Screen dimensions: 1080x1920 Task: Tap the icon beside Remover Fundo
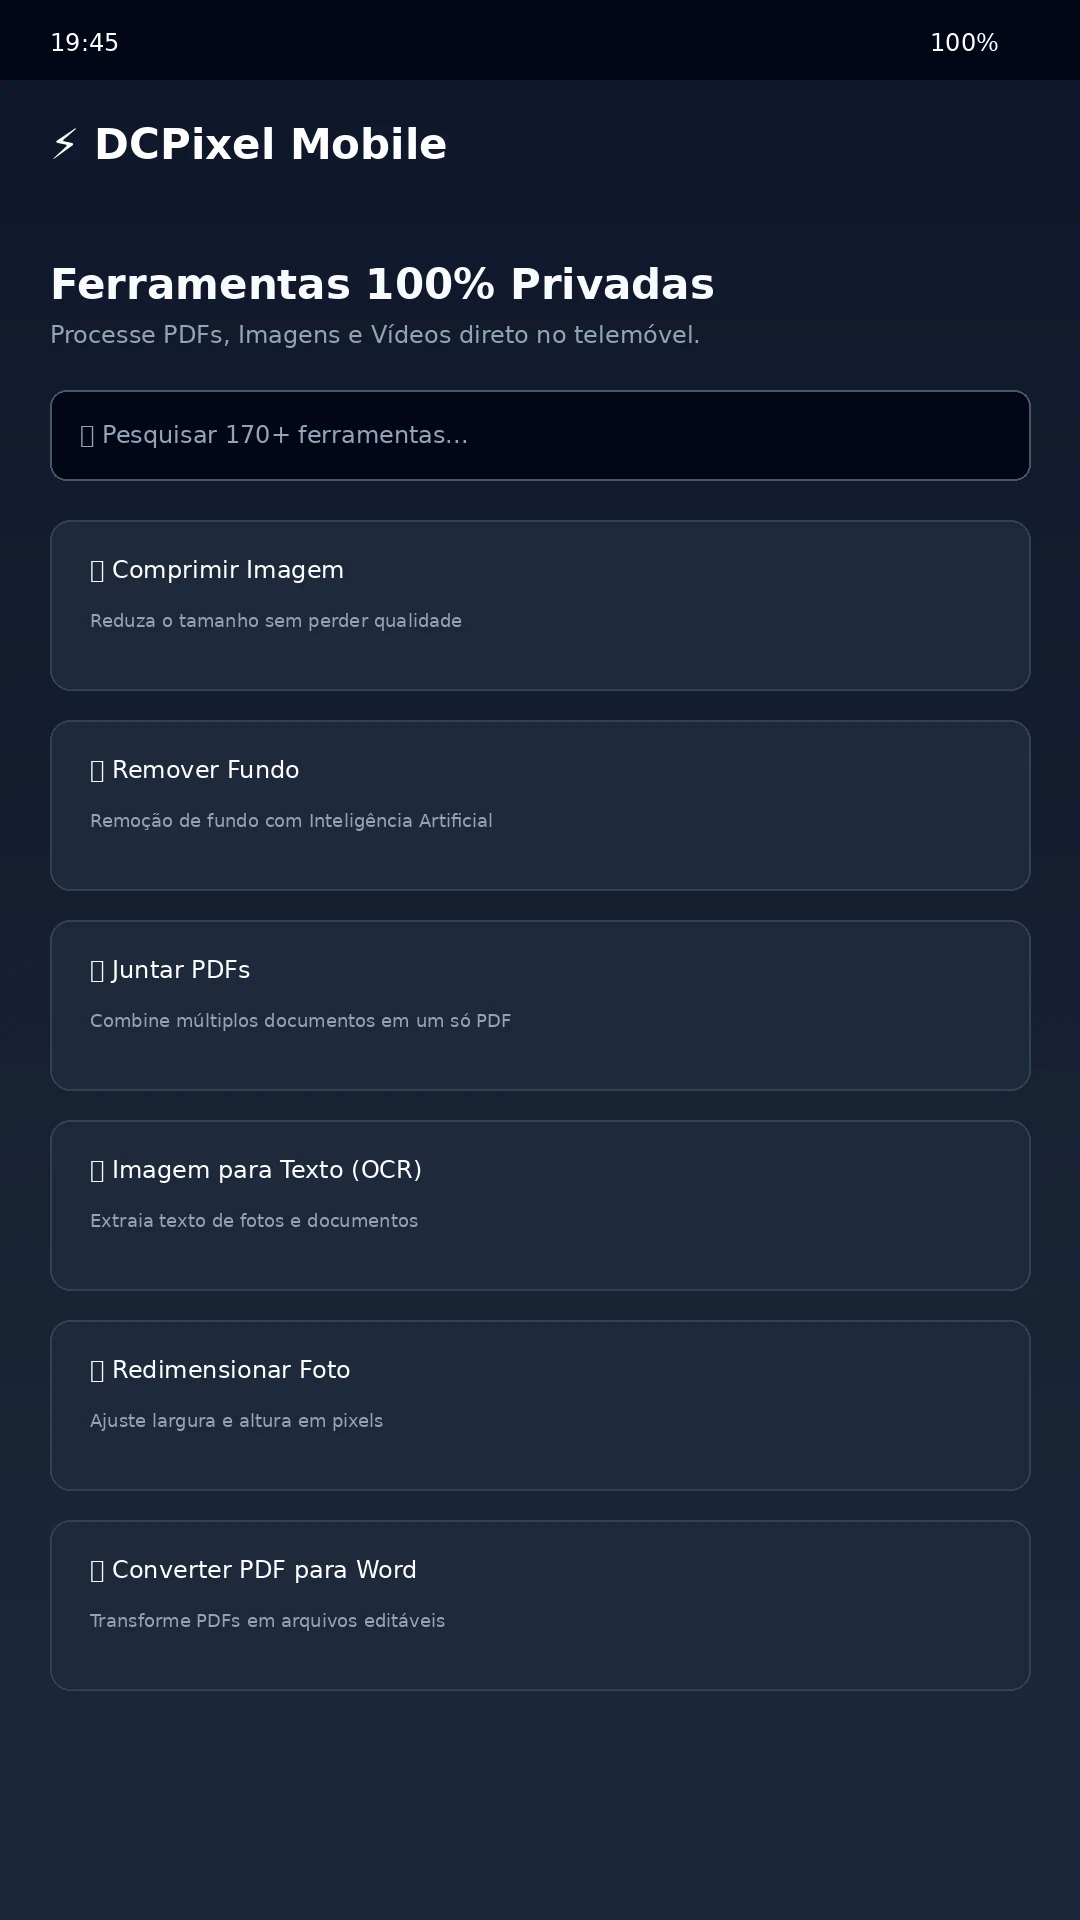(x=97, y=771)
